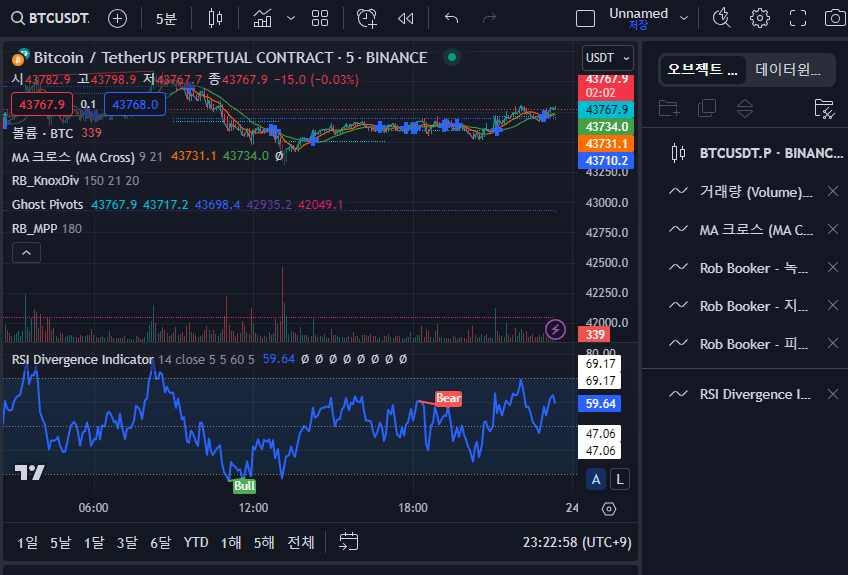
Task: Select RSI Divergence Indicator legend
Action: pyautogui.click(x=83, y=360)
